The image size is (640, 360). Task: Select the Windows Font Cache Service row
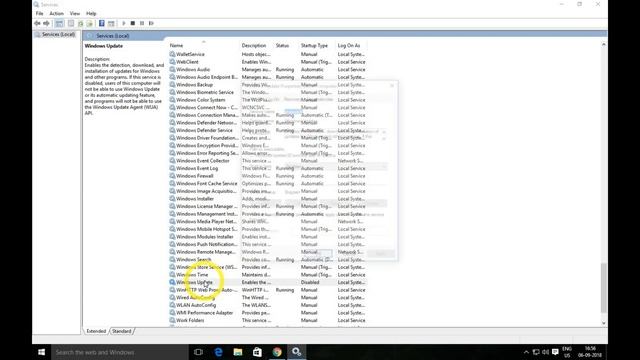pyautogui.click(x=267, y=183)
